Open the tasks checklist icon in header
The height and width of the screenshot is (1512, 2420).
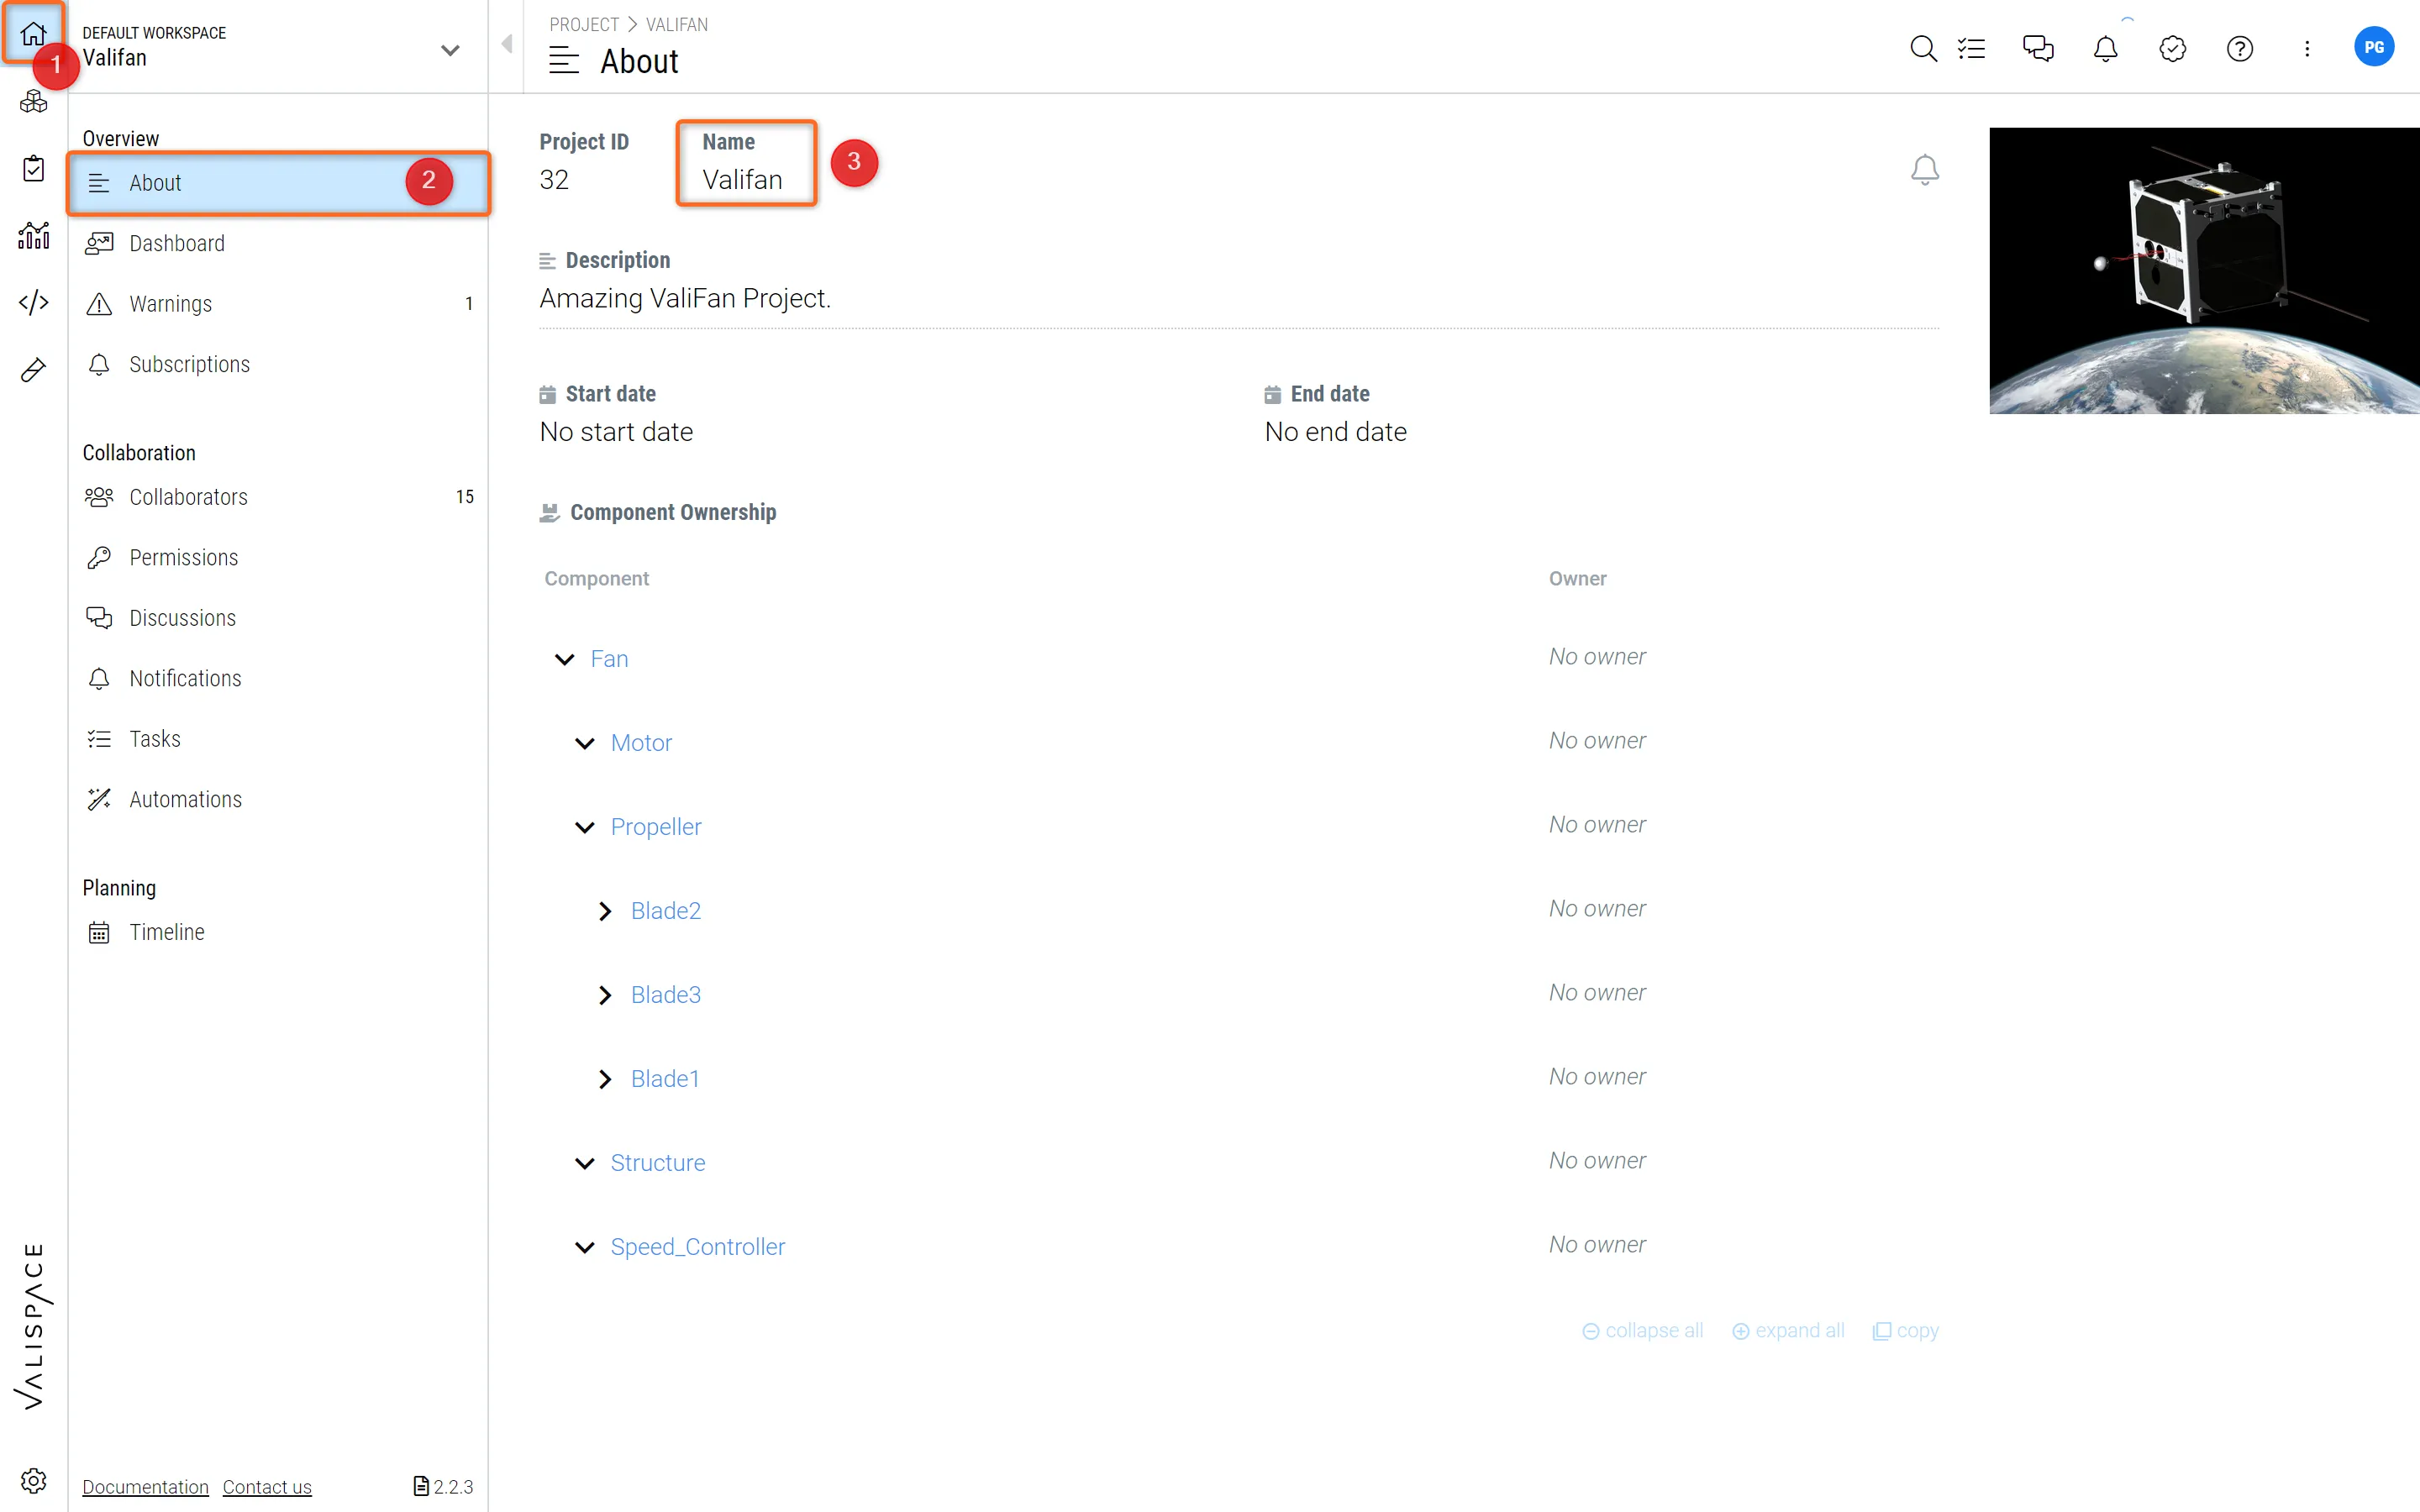coord(1971,48)
